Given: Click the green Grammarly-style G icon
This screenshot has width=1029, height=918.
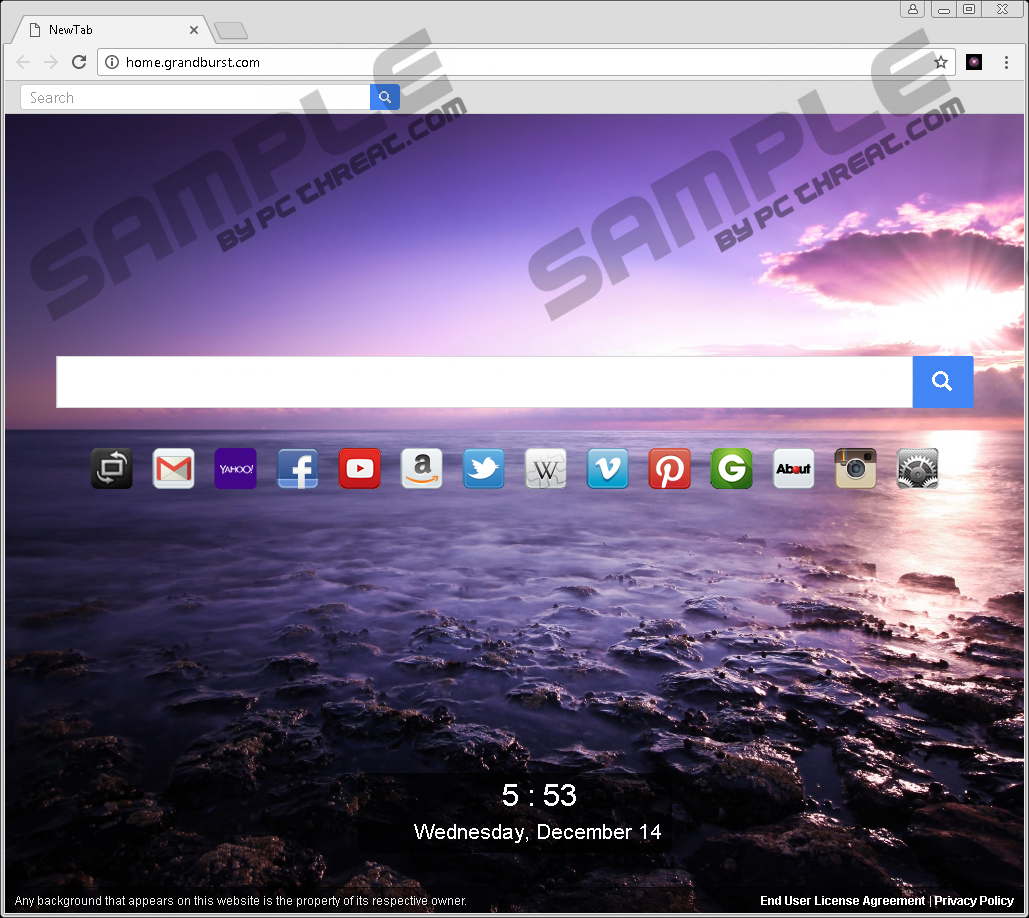Looking at the screenshot, I should pos(732,469).
